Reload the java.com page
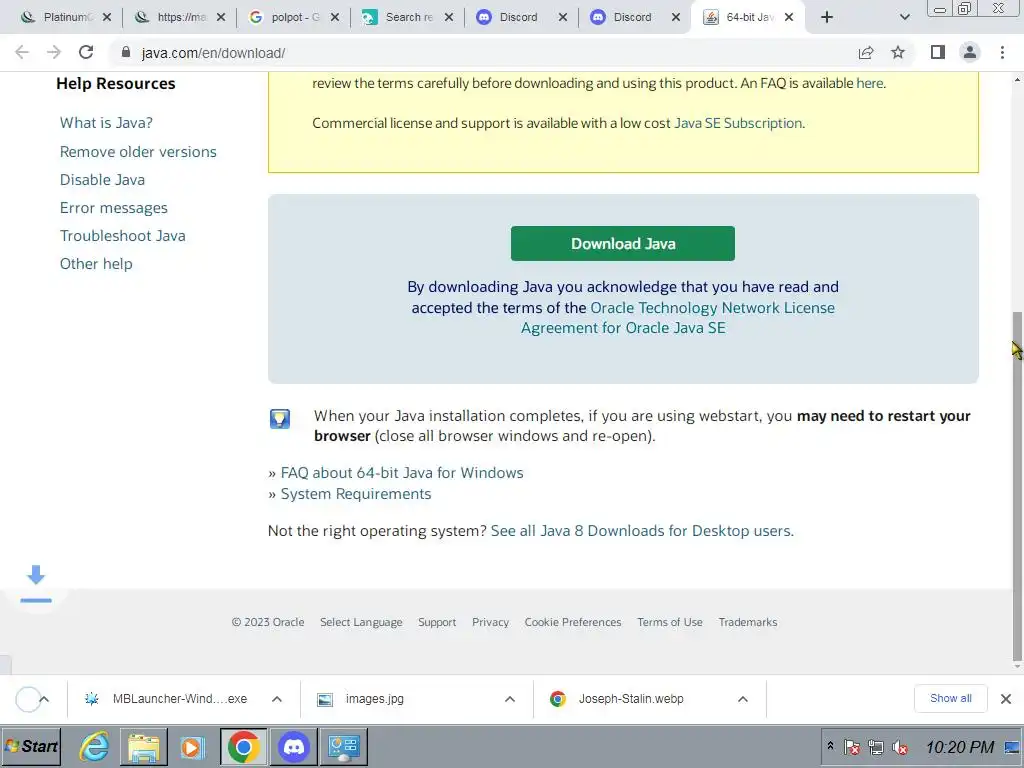The width and height of the screenshot is (1024, 768). coord(86,52)
